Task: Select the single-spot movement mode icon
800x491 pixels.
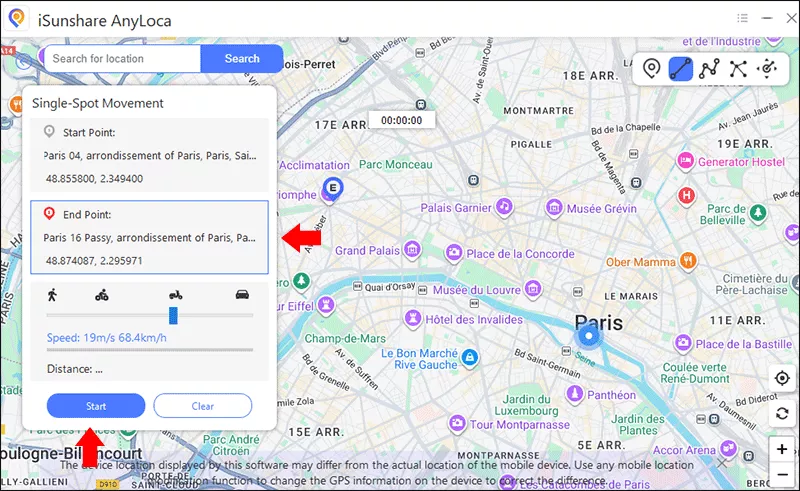Action: [680, 68]
